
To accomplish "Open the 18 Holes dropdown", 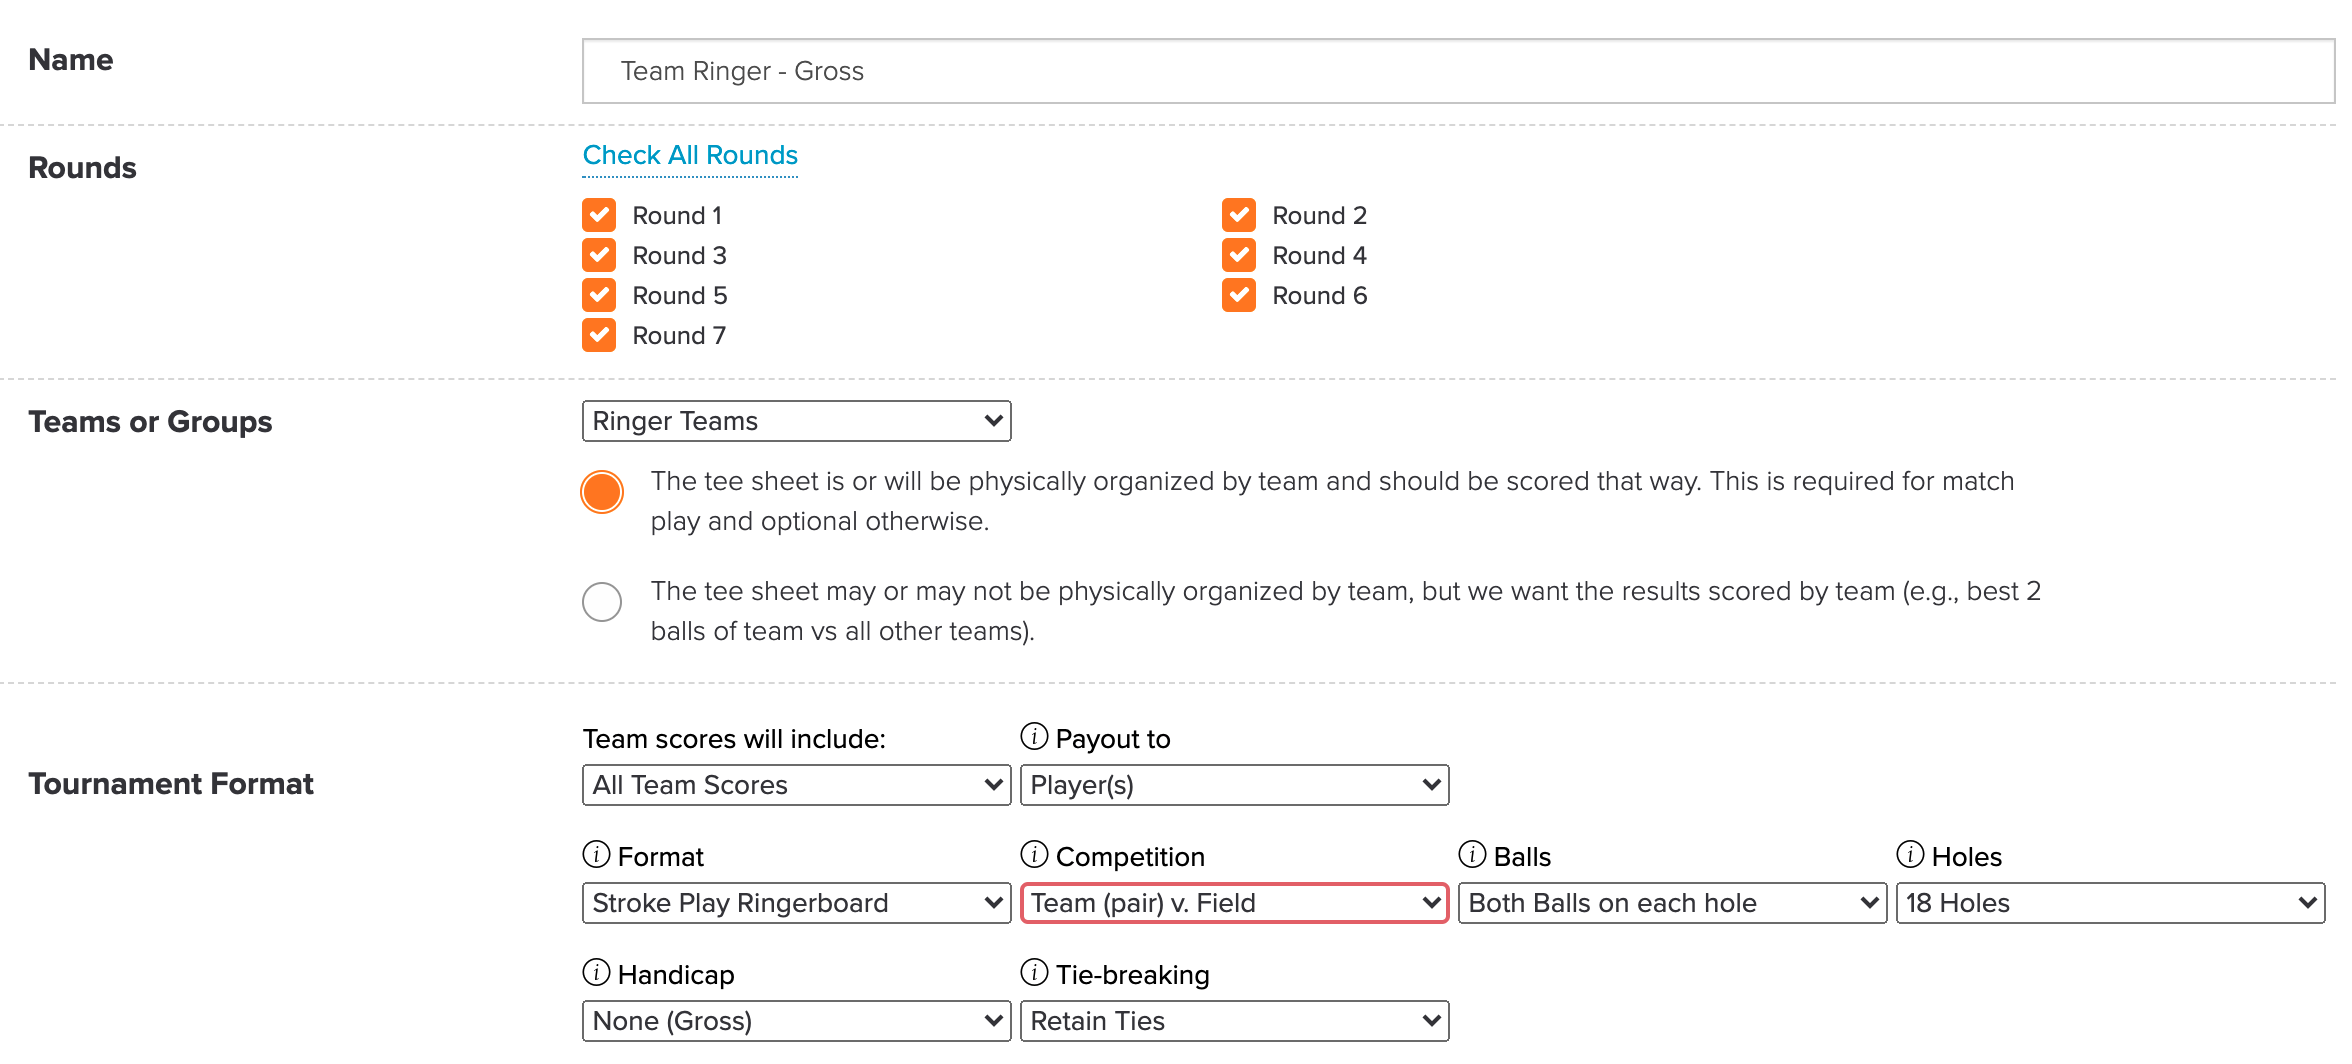I will pos(2111,903).
